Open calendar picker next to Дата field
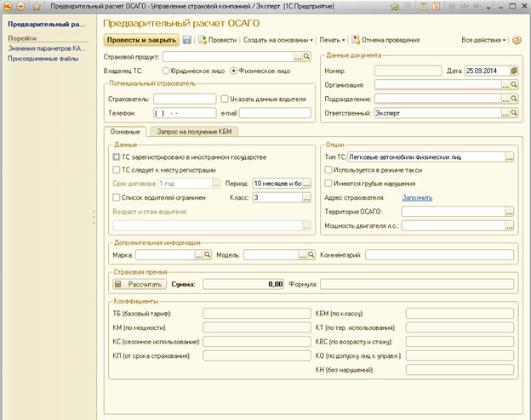531x420 pixels. point(514,71)
